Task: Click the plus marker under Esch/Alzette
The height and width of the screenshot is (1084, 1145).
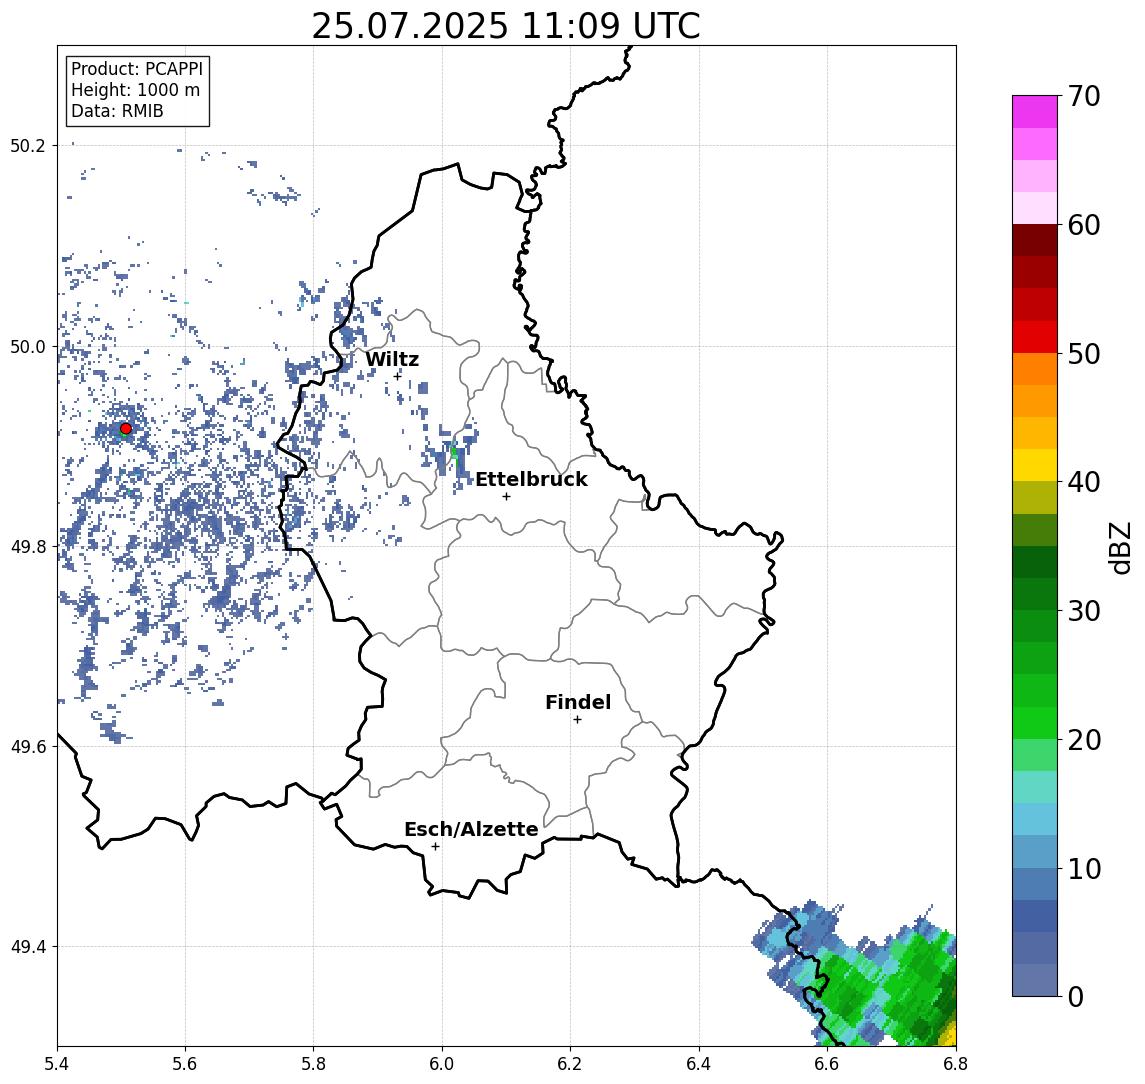Action: pos(435,847)
